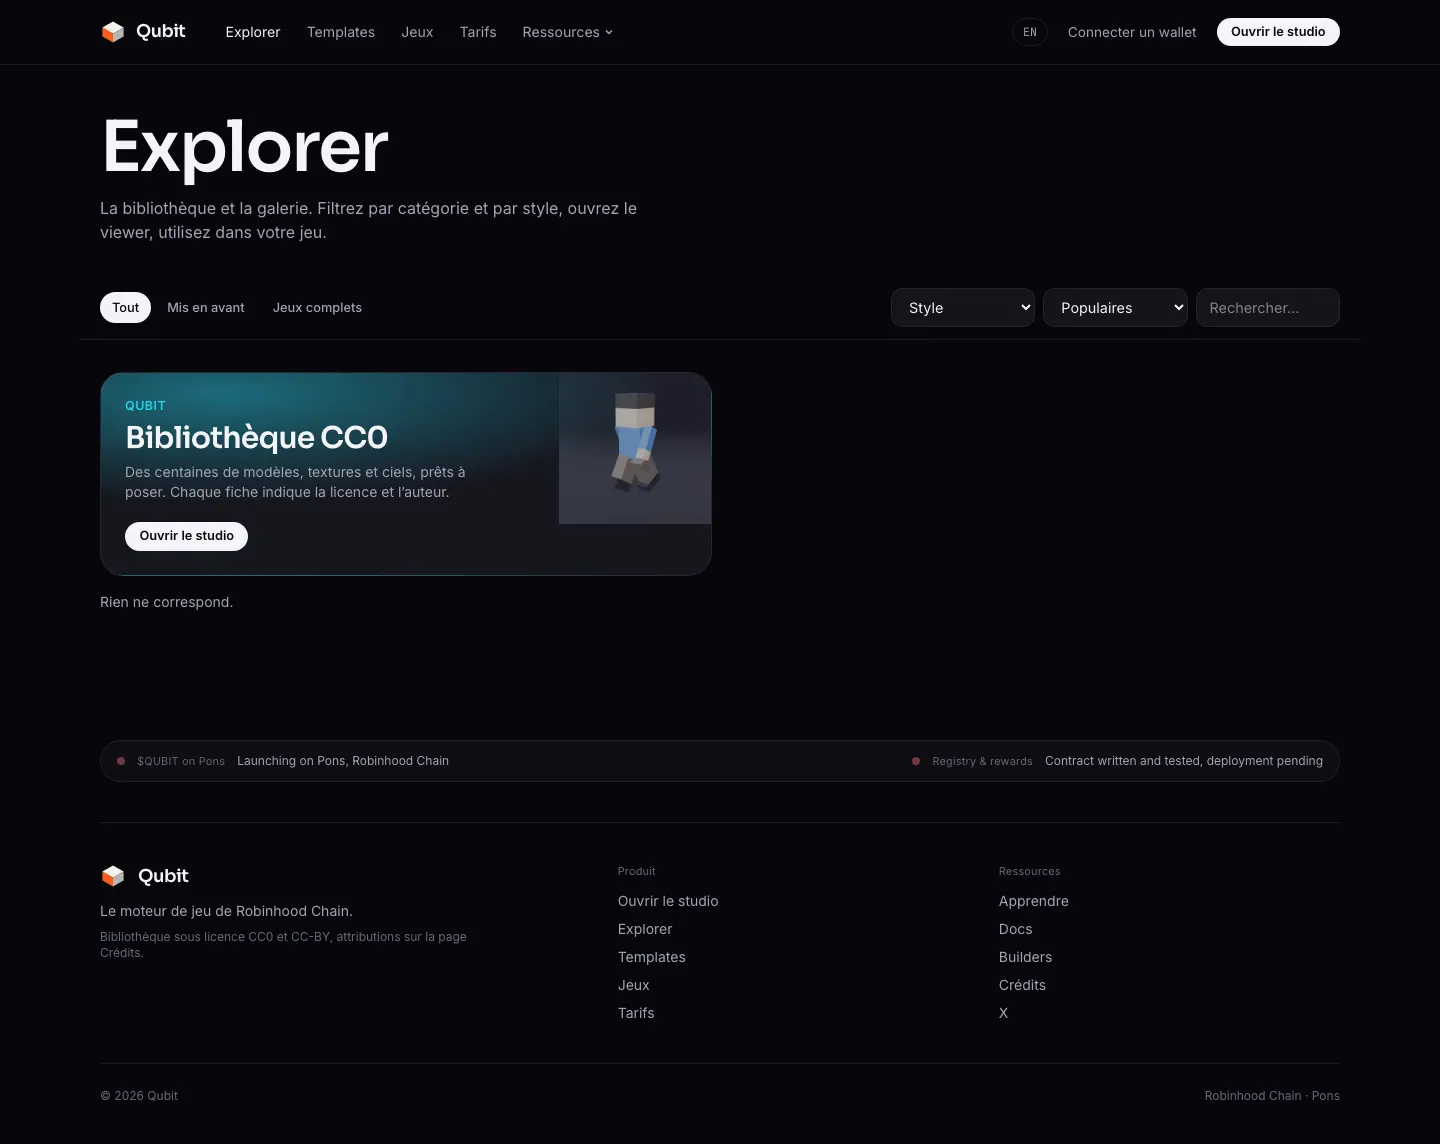Click the $QUBIT on Pons status dot
1440x1144 pixels.
click(121, 761)
